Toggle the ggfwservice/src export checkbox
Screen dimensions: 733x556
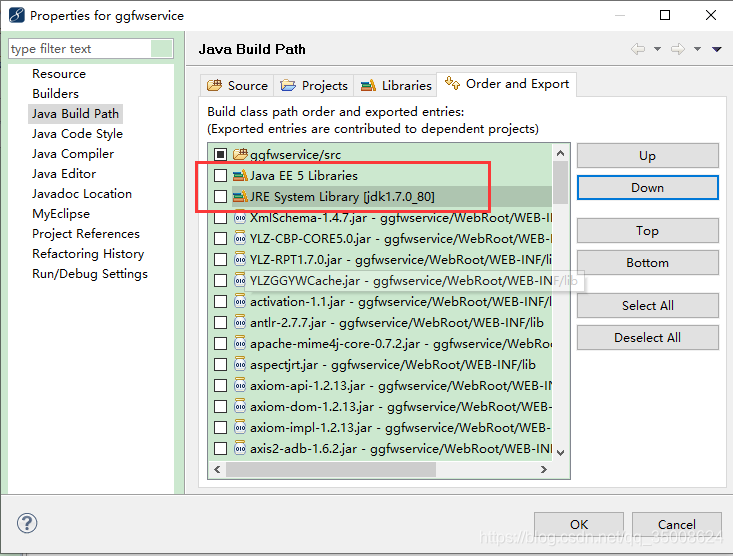point(220,154)
